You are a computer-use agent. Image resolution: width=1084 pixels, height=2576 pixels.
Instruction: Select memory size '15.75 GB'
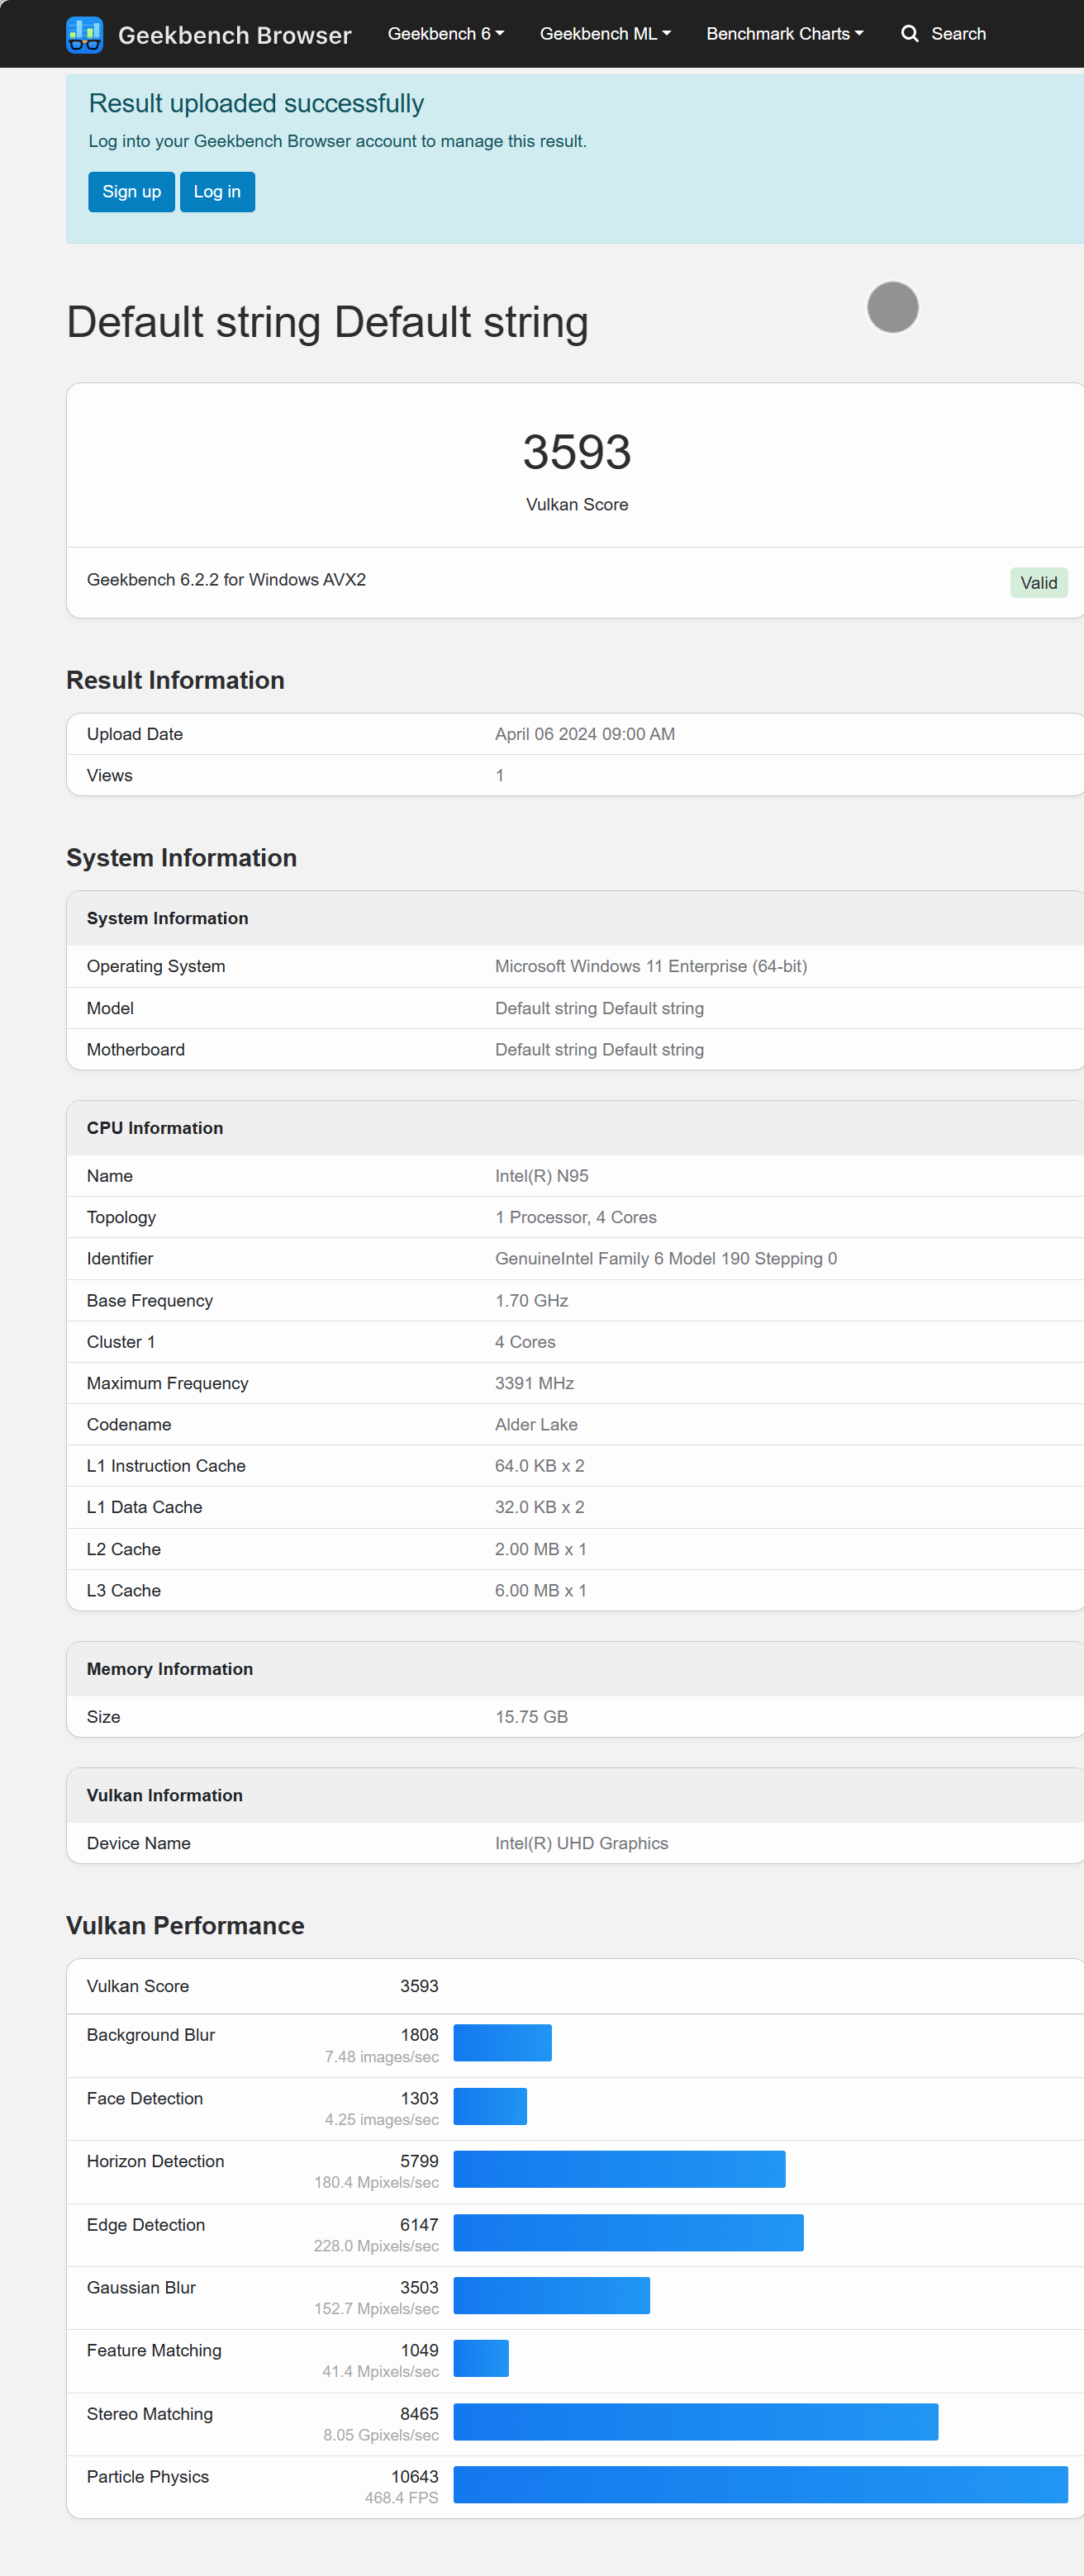532,1717
